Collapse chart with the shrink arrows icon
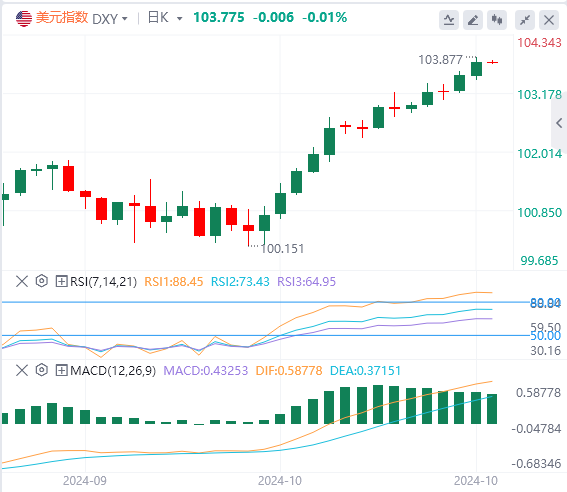Screen dimensions: 567x492 tap(525, 20)
